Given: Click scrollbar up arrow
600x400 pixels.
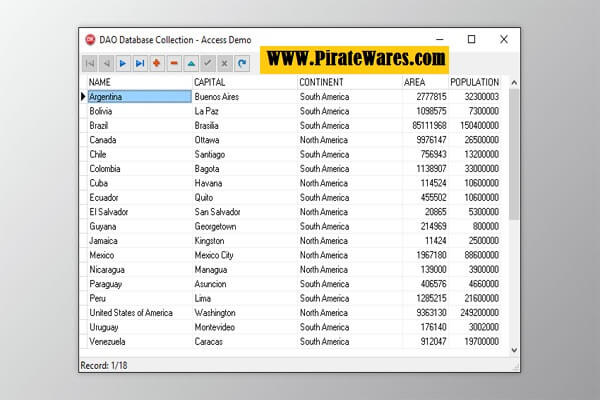Looking at the screenshot, I should tap(514, 82).
